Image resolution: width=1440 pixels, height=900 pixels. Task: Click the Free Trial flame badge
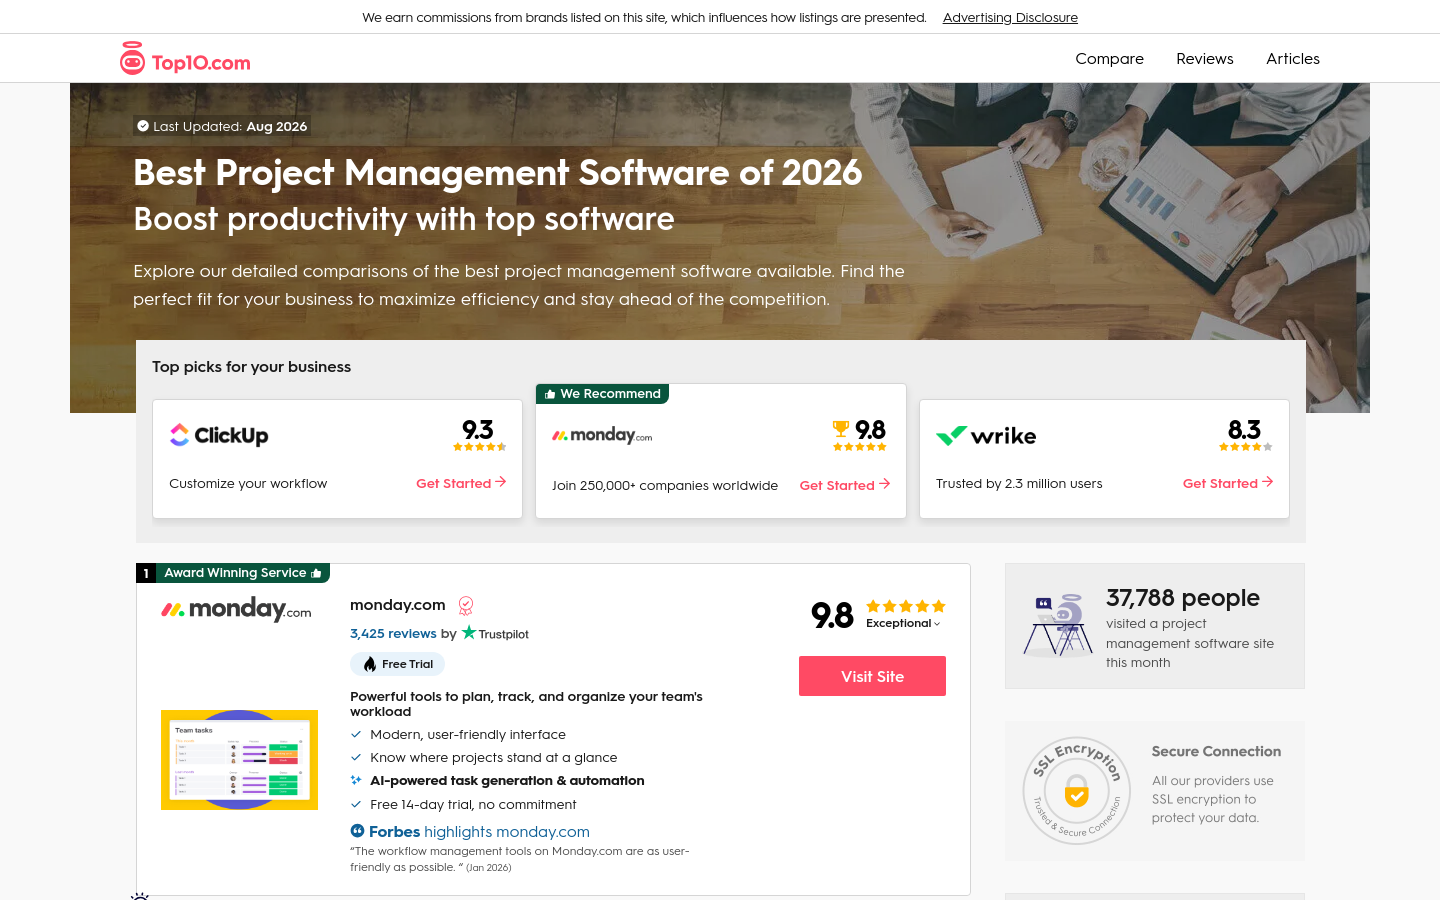point(397,664)
